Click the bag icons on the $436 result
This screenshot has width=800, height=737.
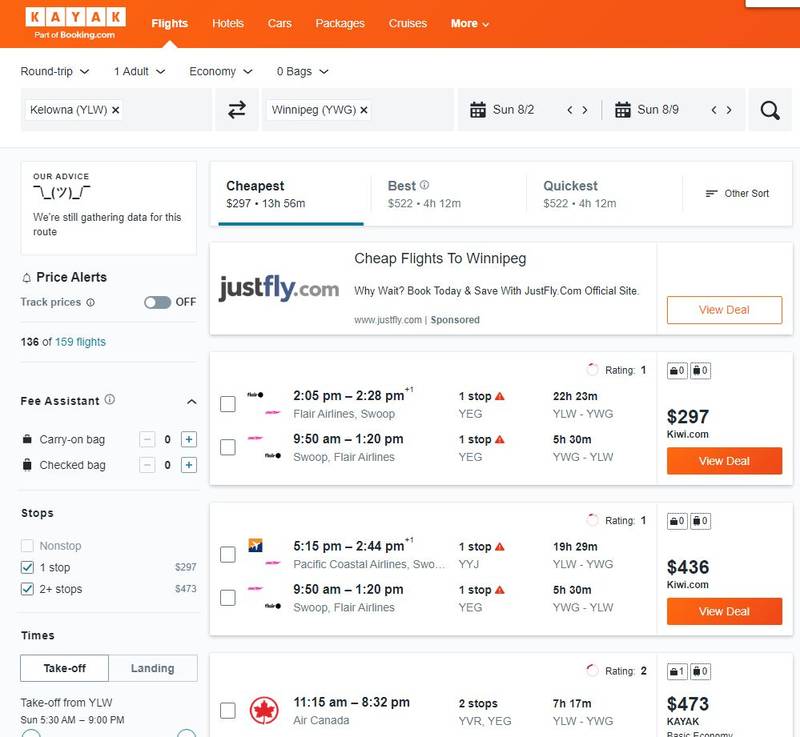click(689, 521)
